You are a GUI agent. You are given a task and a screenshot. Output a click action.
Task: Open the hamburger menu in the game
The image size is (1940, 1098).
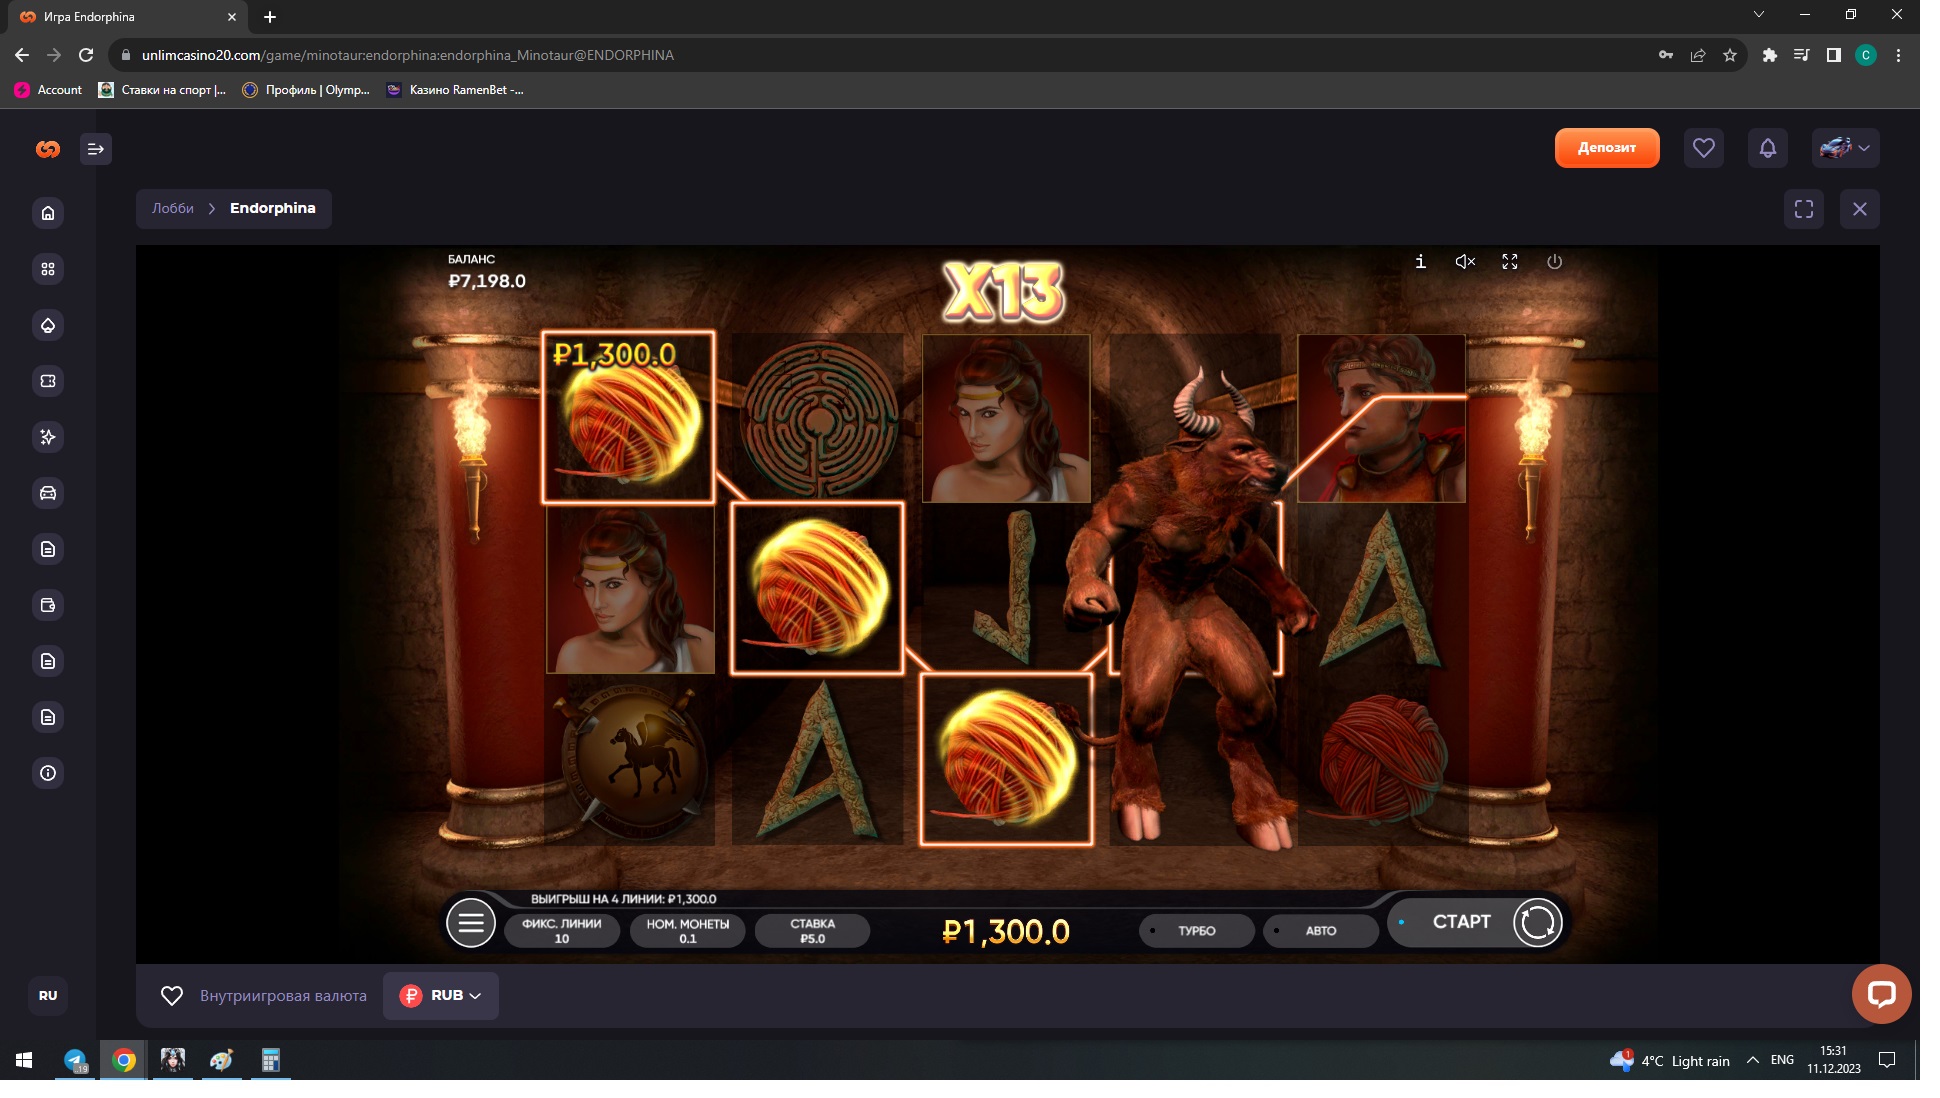tap(471, 922)
